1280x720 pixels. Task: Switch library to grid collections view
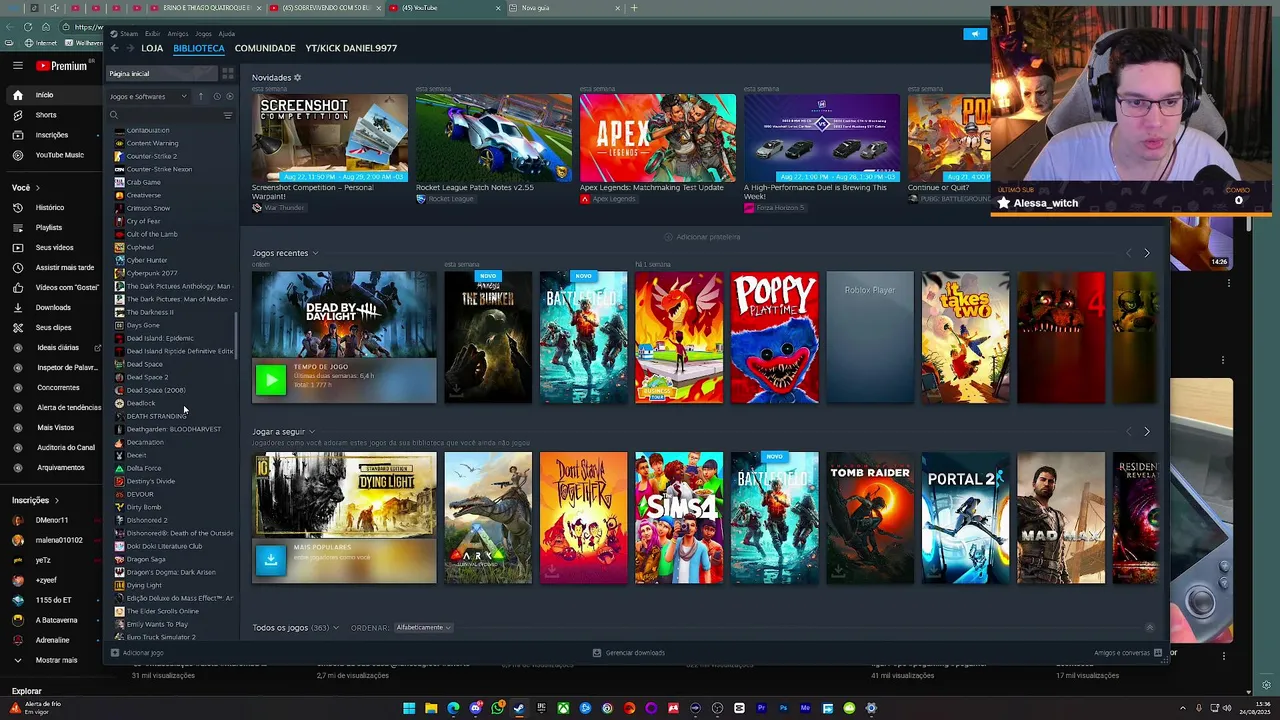[228, 74]
